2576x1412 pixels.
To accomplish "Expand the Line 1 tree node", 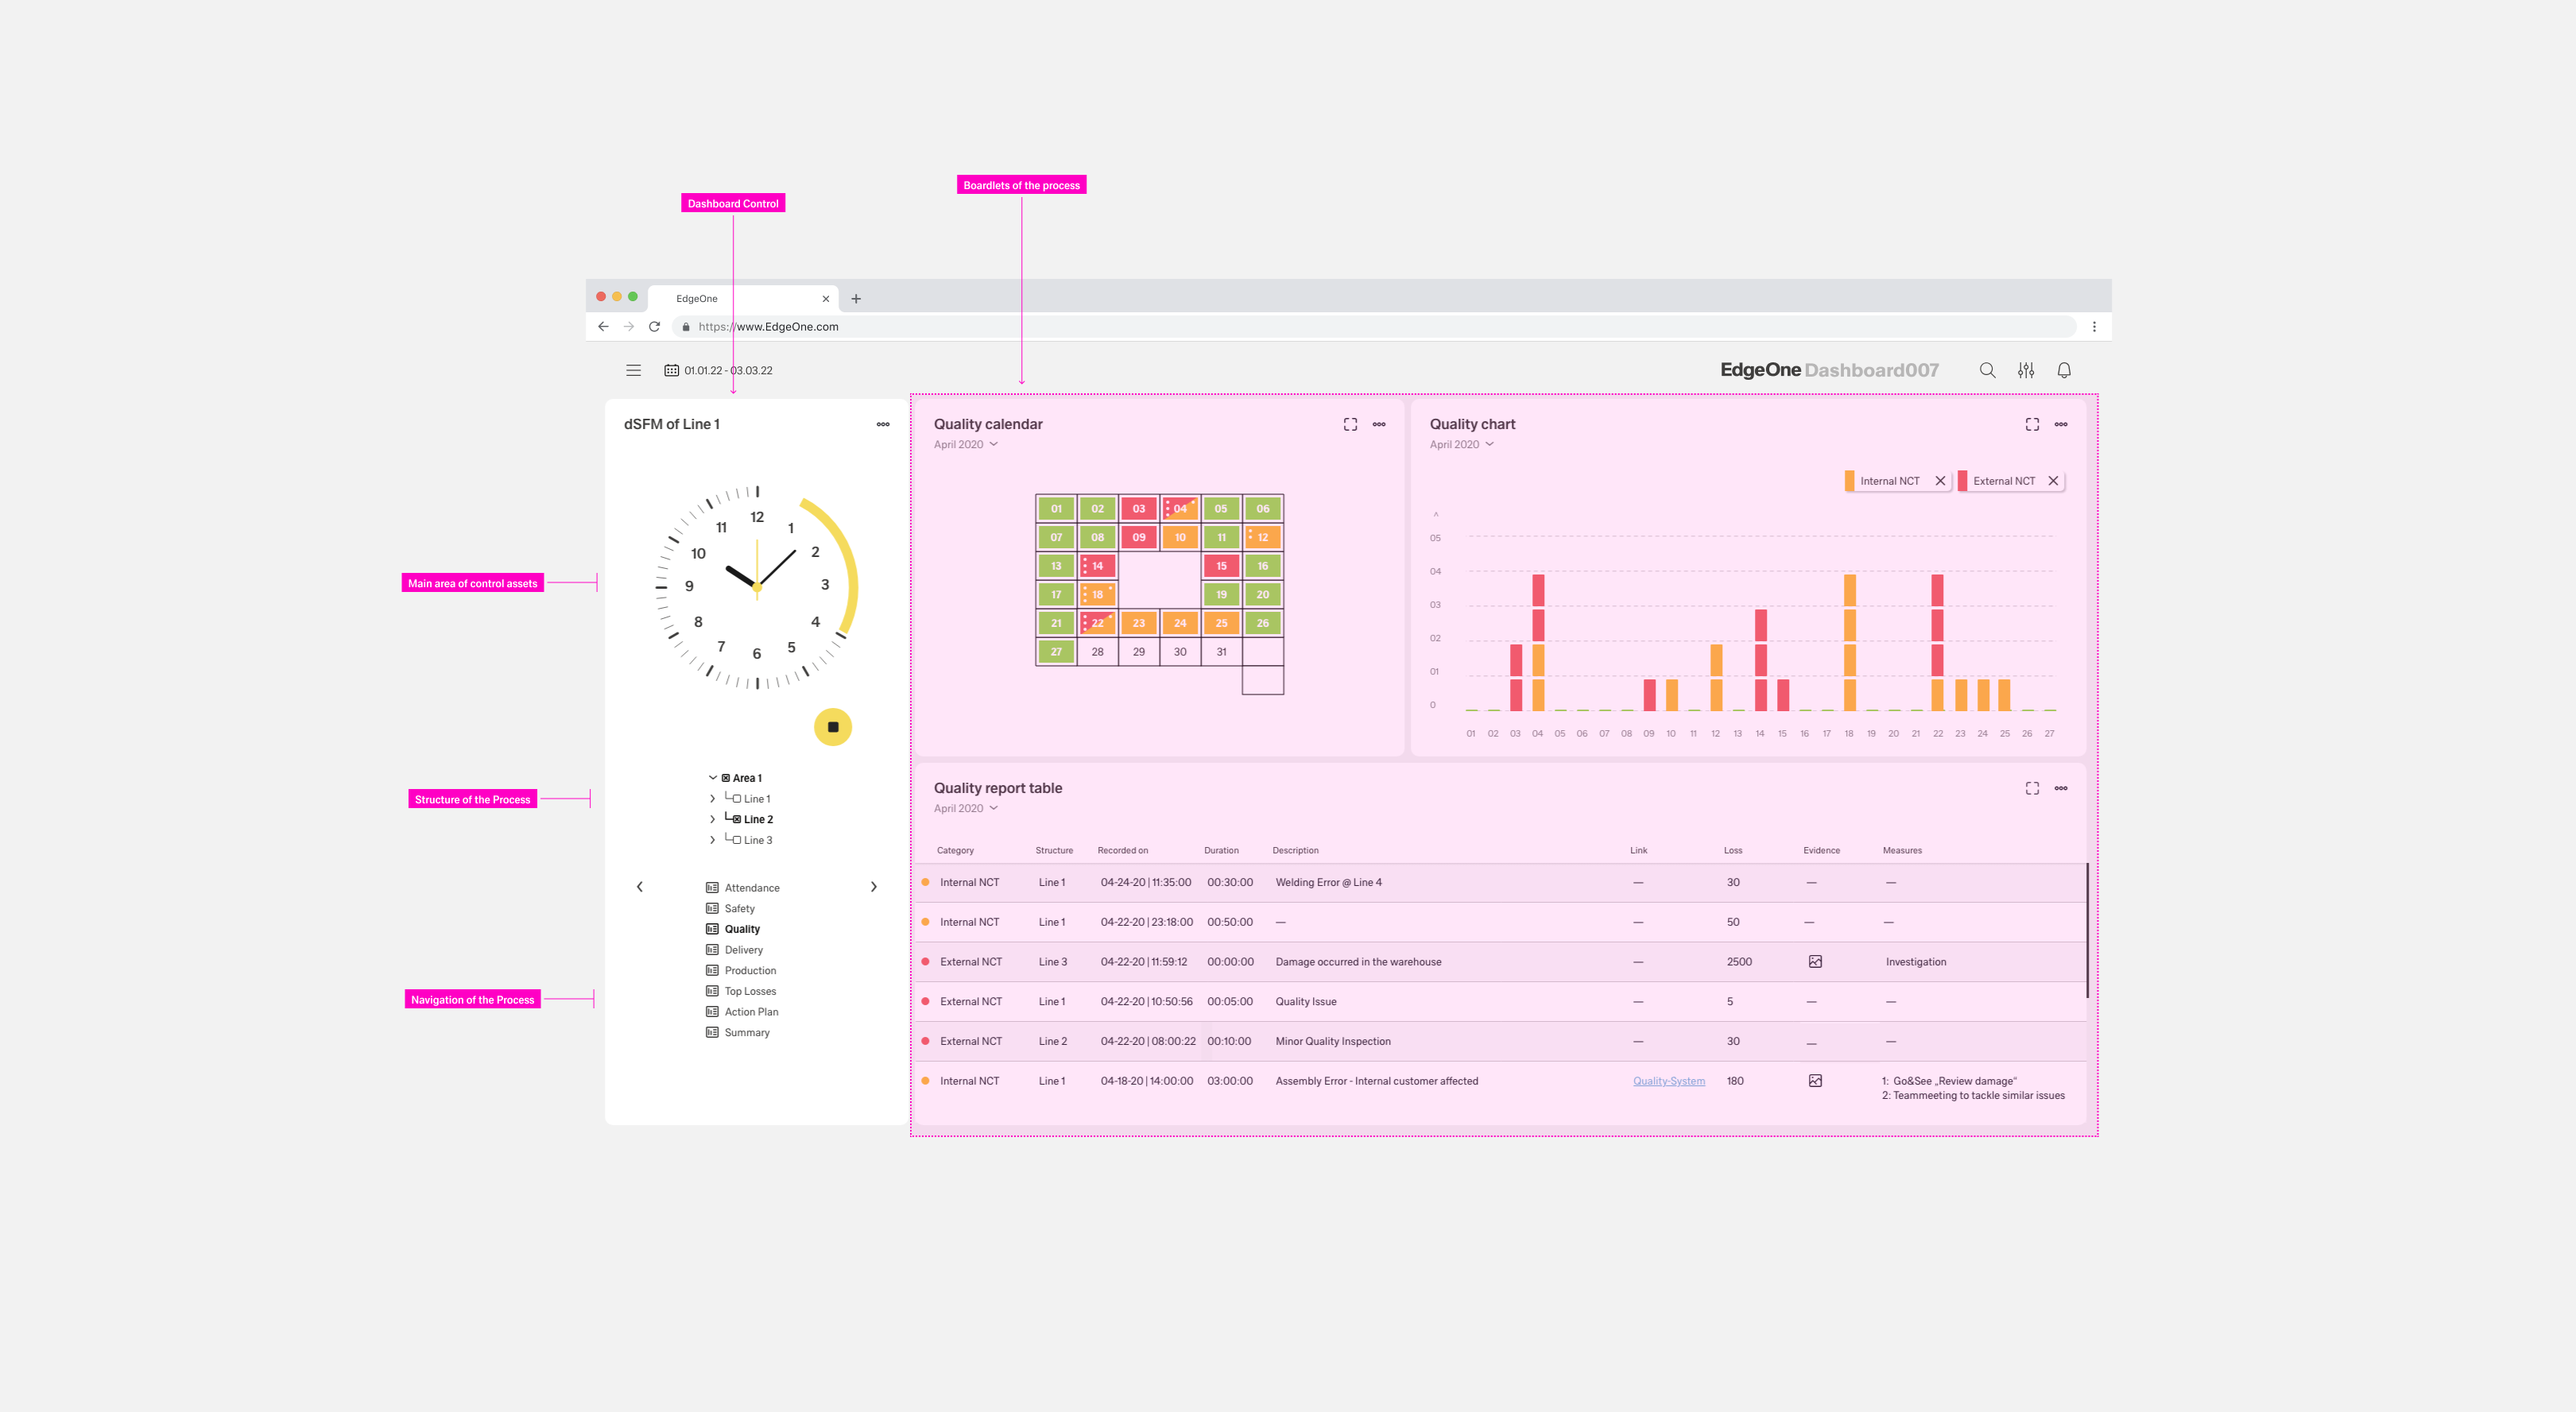I will coord(712,799).
